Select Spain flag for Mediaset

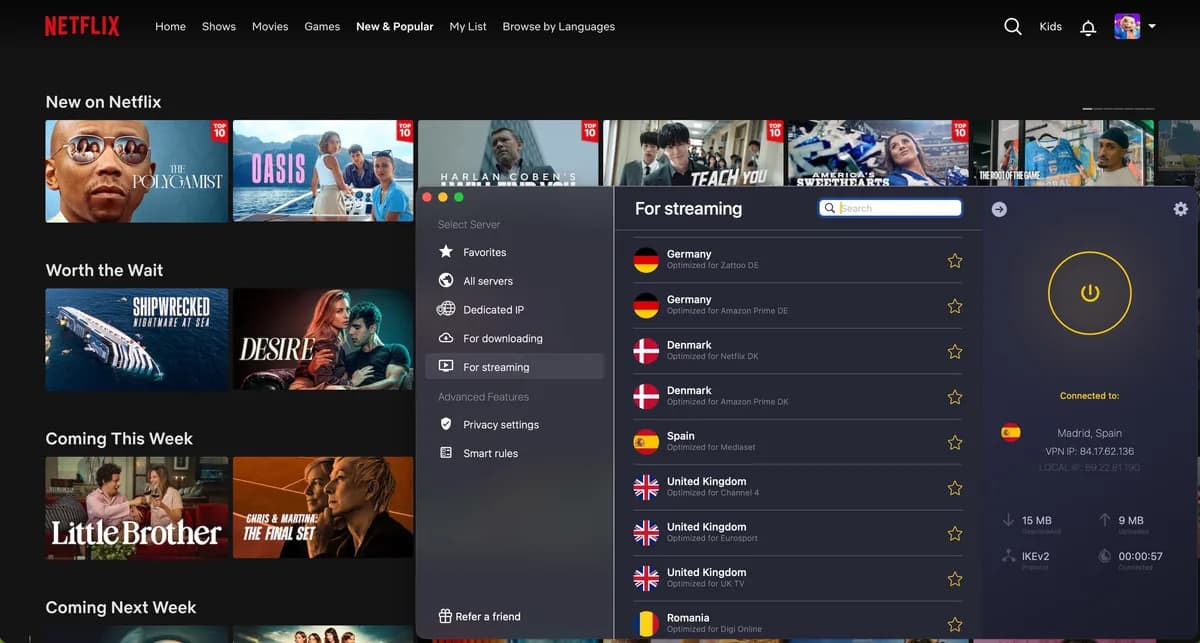pyautogui.click(x=647, y=442)
